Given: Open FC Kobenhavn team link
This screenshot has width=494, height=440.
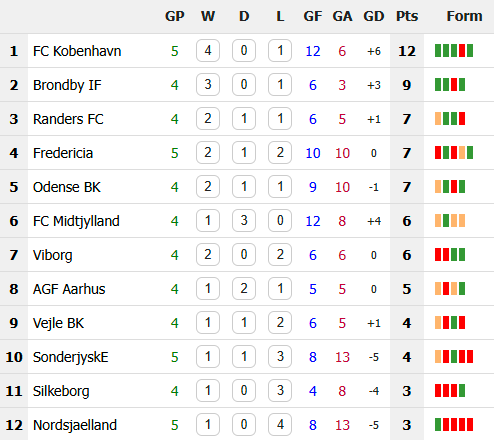Looking at the screenshot, I should pos(77,51).
